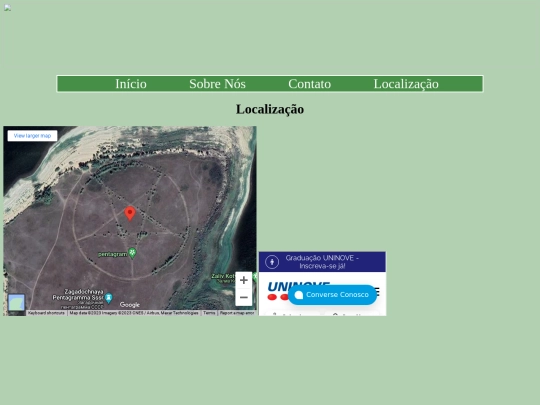
Task: Click the pentagram place label text
Action: click(x=113, y=255)
